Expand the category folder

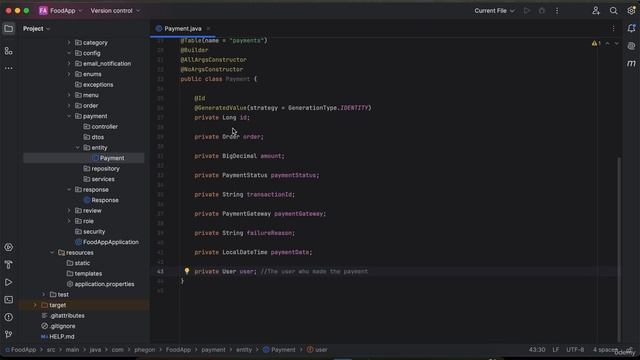pos(69,42)
